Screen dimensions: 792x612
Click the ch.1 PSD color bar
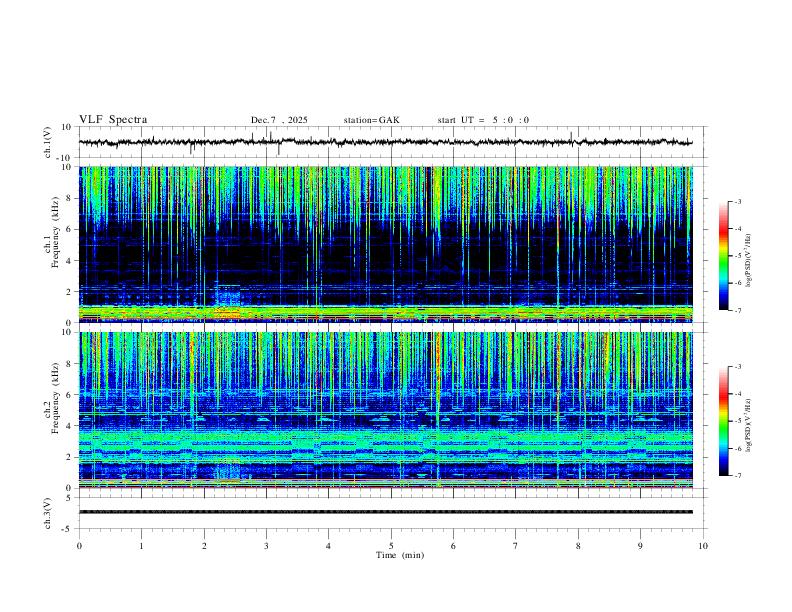(724, 256)
